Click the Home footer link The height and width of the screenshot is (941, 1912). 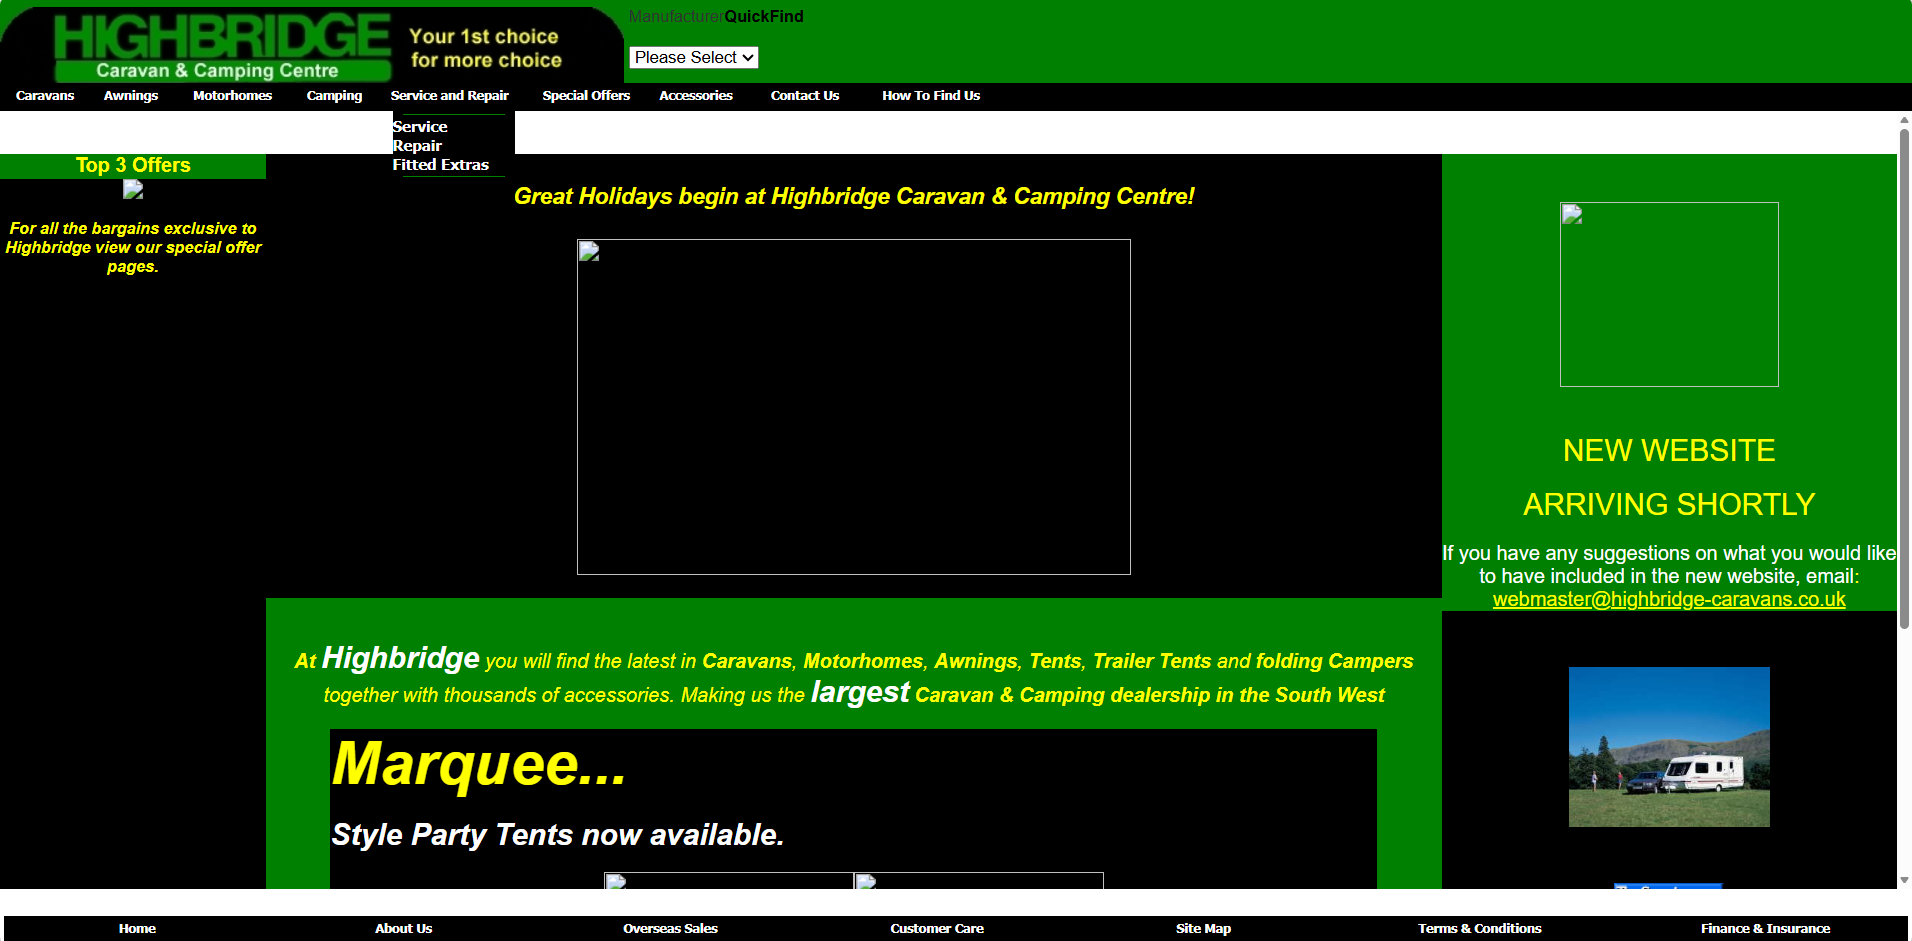(137, 929)
